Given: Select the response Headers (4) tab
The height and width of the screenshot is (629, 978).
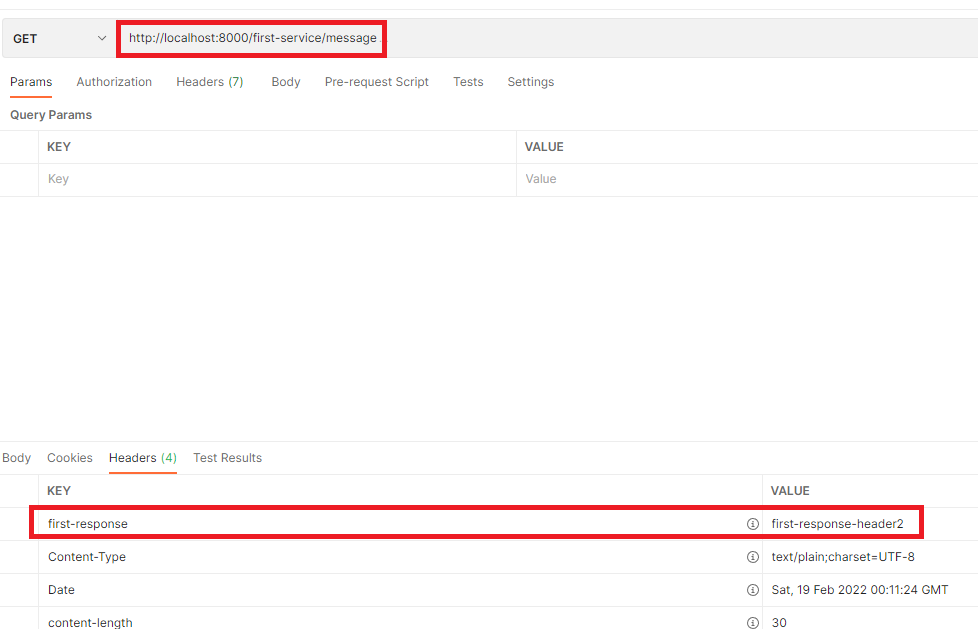Looking at the screenshot, I should tap(143, 458).
